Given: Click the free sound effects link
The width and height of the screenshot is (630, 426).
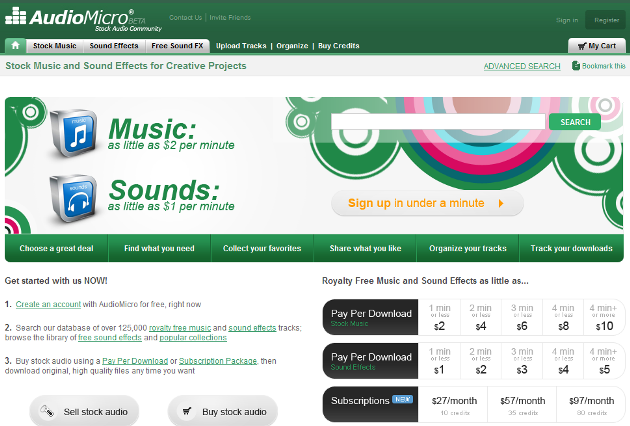Looking at the screenshot, I should pos(110,338).
